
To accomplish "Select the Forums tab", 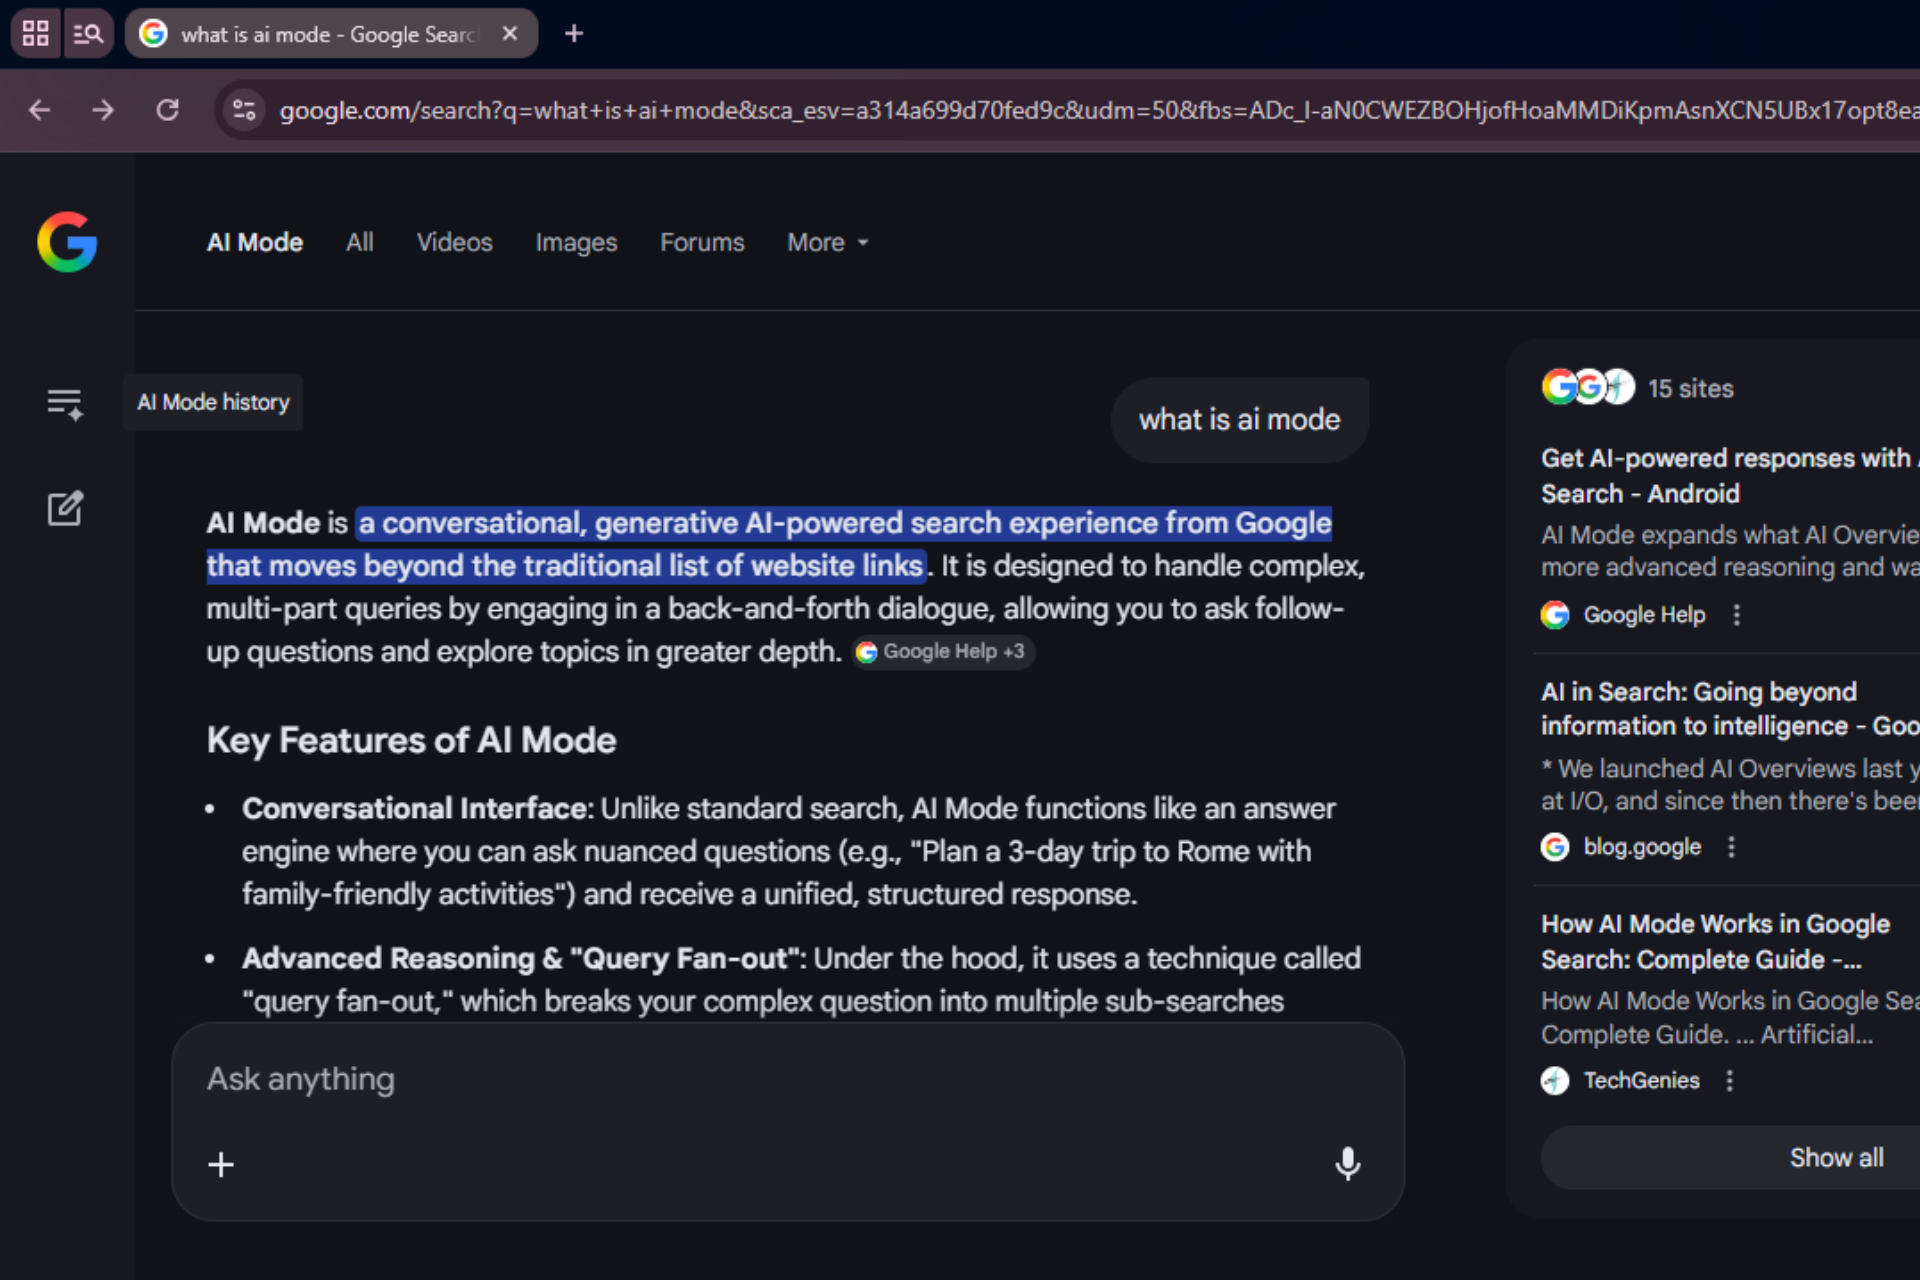I will click(x=702, y=242).
